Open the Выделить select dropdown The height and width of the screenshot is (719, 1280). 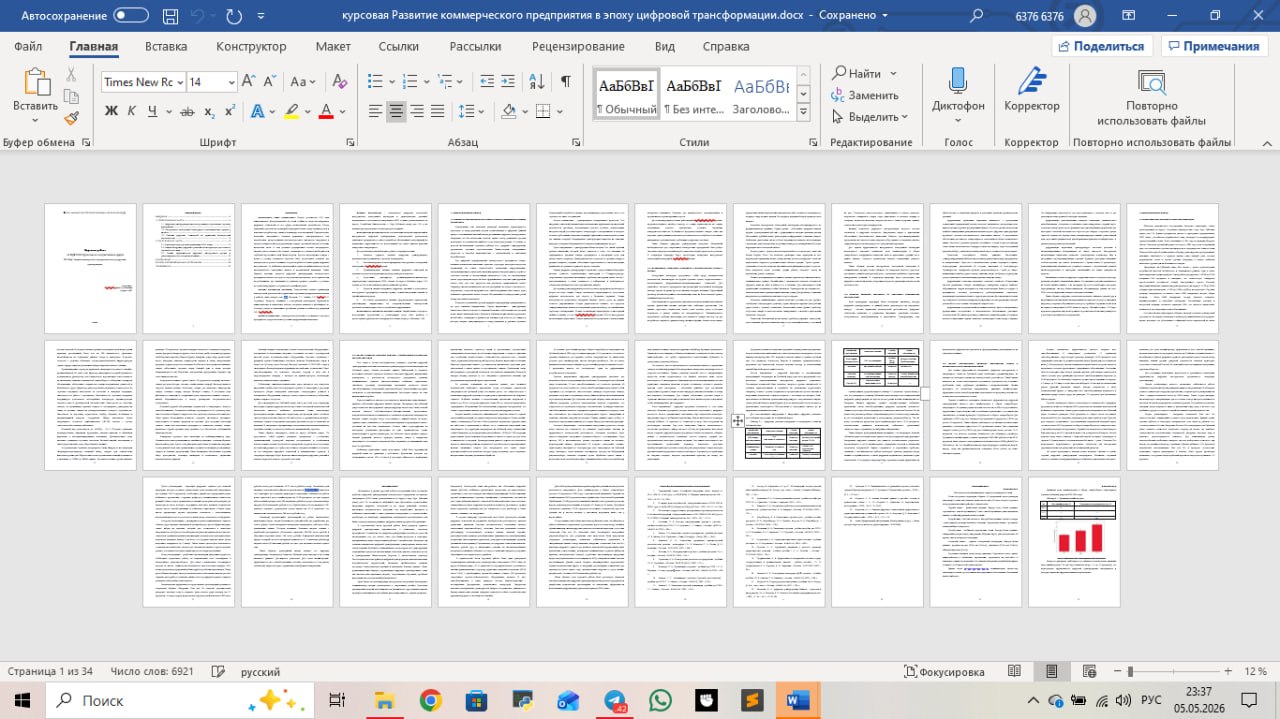(x=870, y=116)
